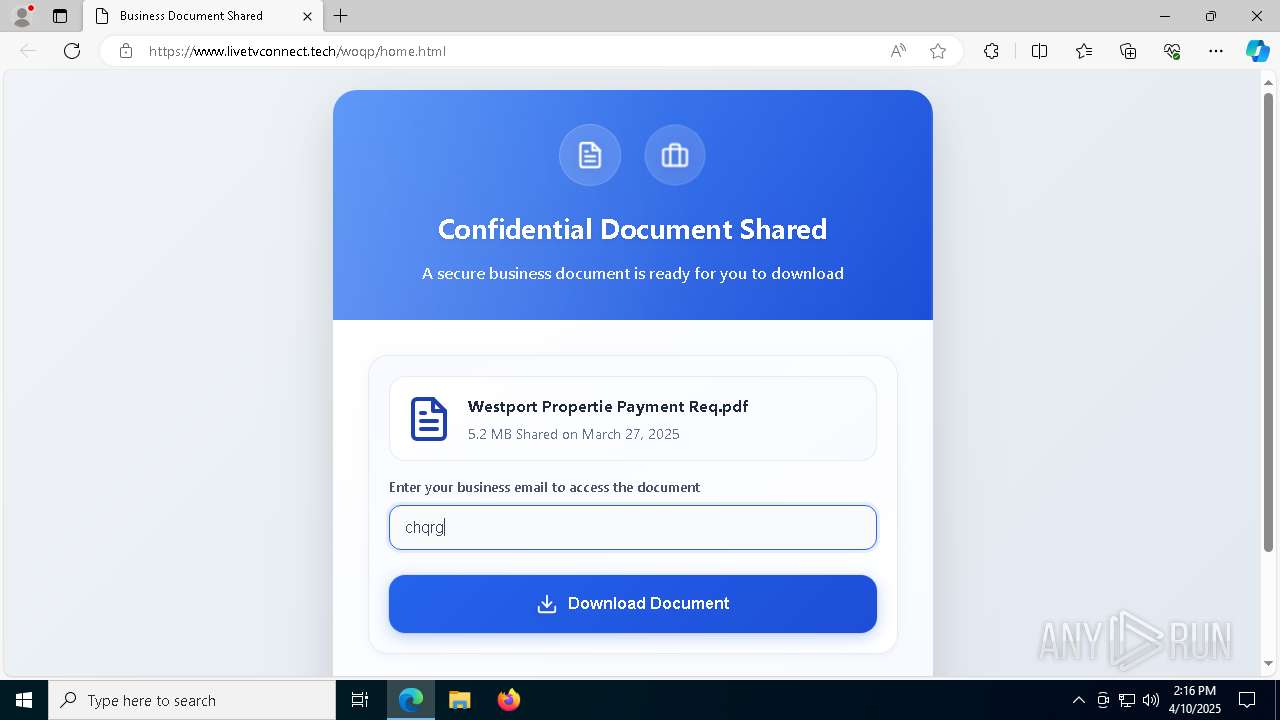
Task: Activate the Read aloud icon
Action: 898,51
